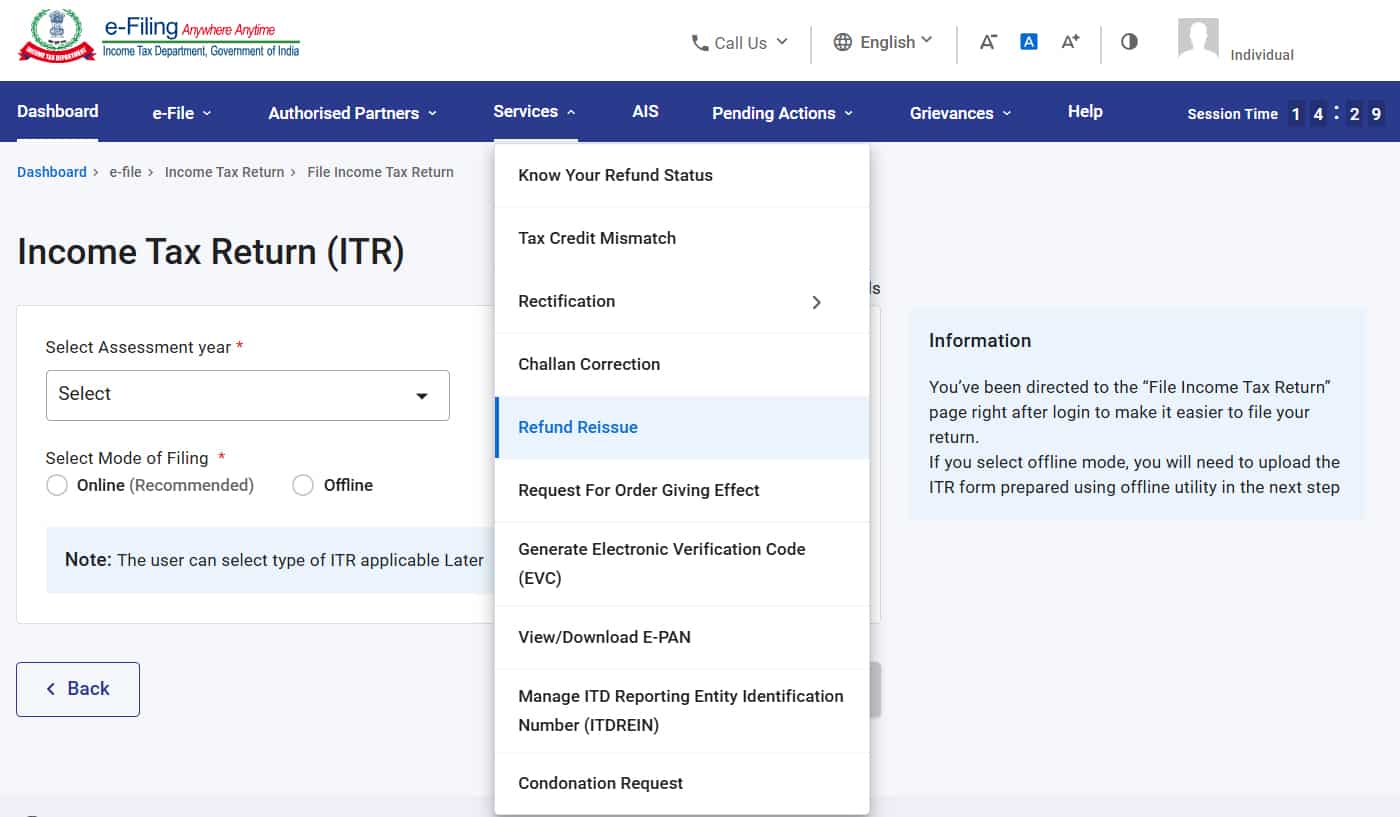This screenshot has width=1400, height=817.
Task: Open the Help menu
Action: click(x=1084, y=112)
